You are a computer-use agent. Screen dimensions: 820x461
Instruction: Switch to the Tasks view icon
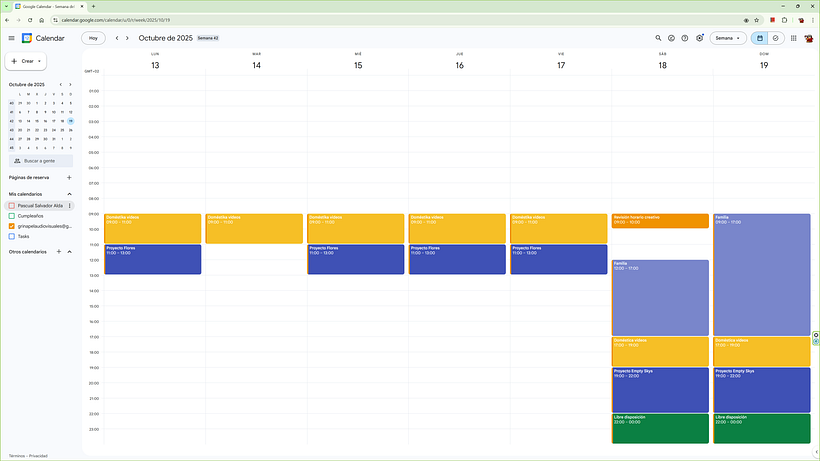pos(776,38)
